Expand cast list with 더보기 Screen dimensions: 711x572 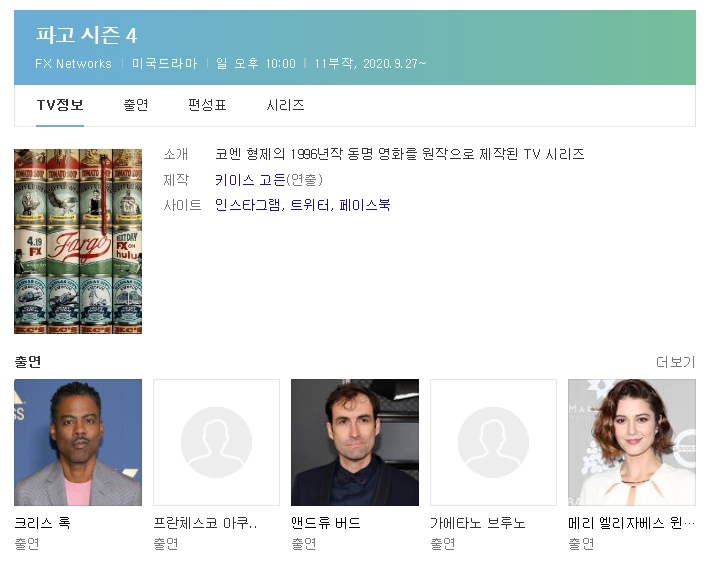pyautogui.click(x=675, y=362)
